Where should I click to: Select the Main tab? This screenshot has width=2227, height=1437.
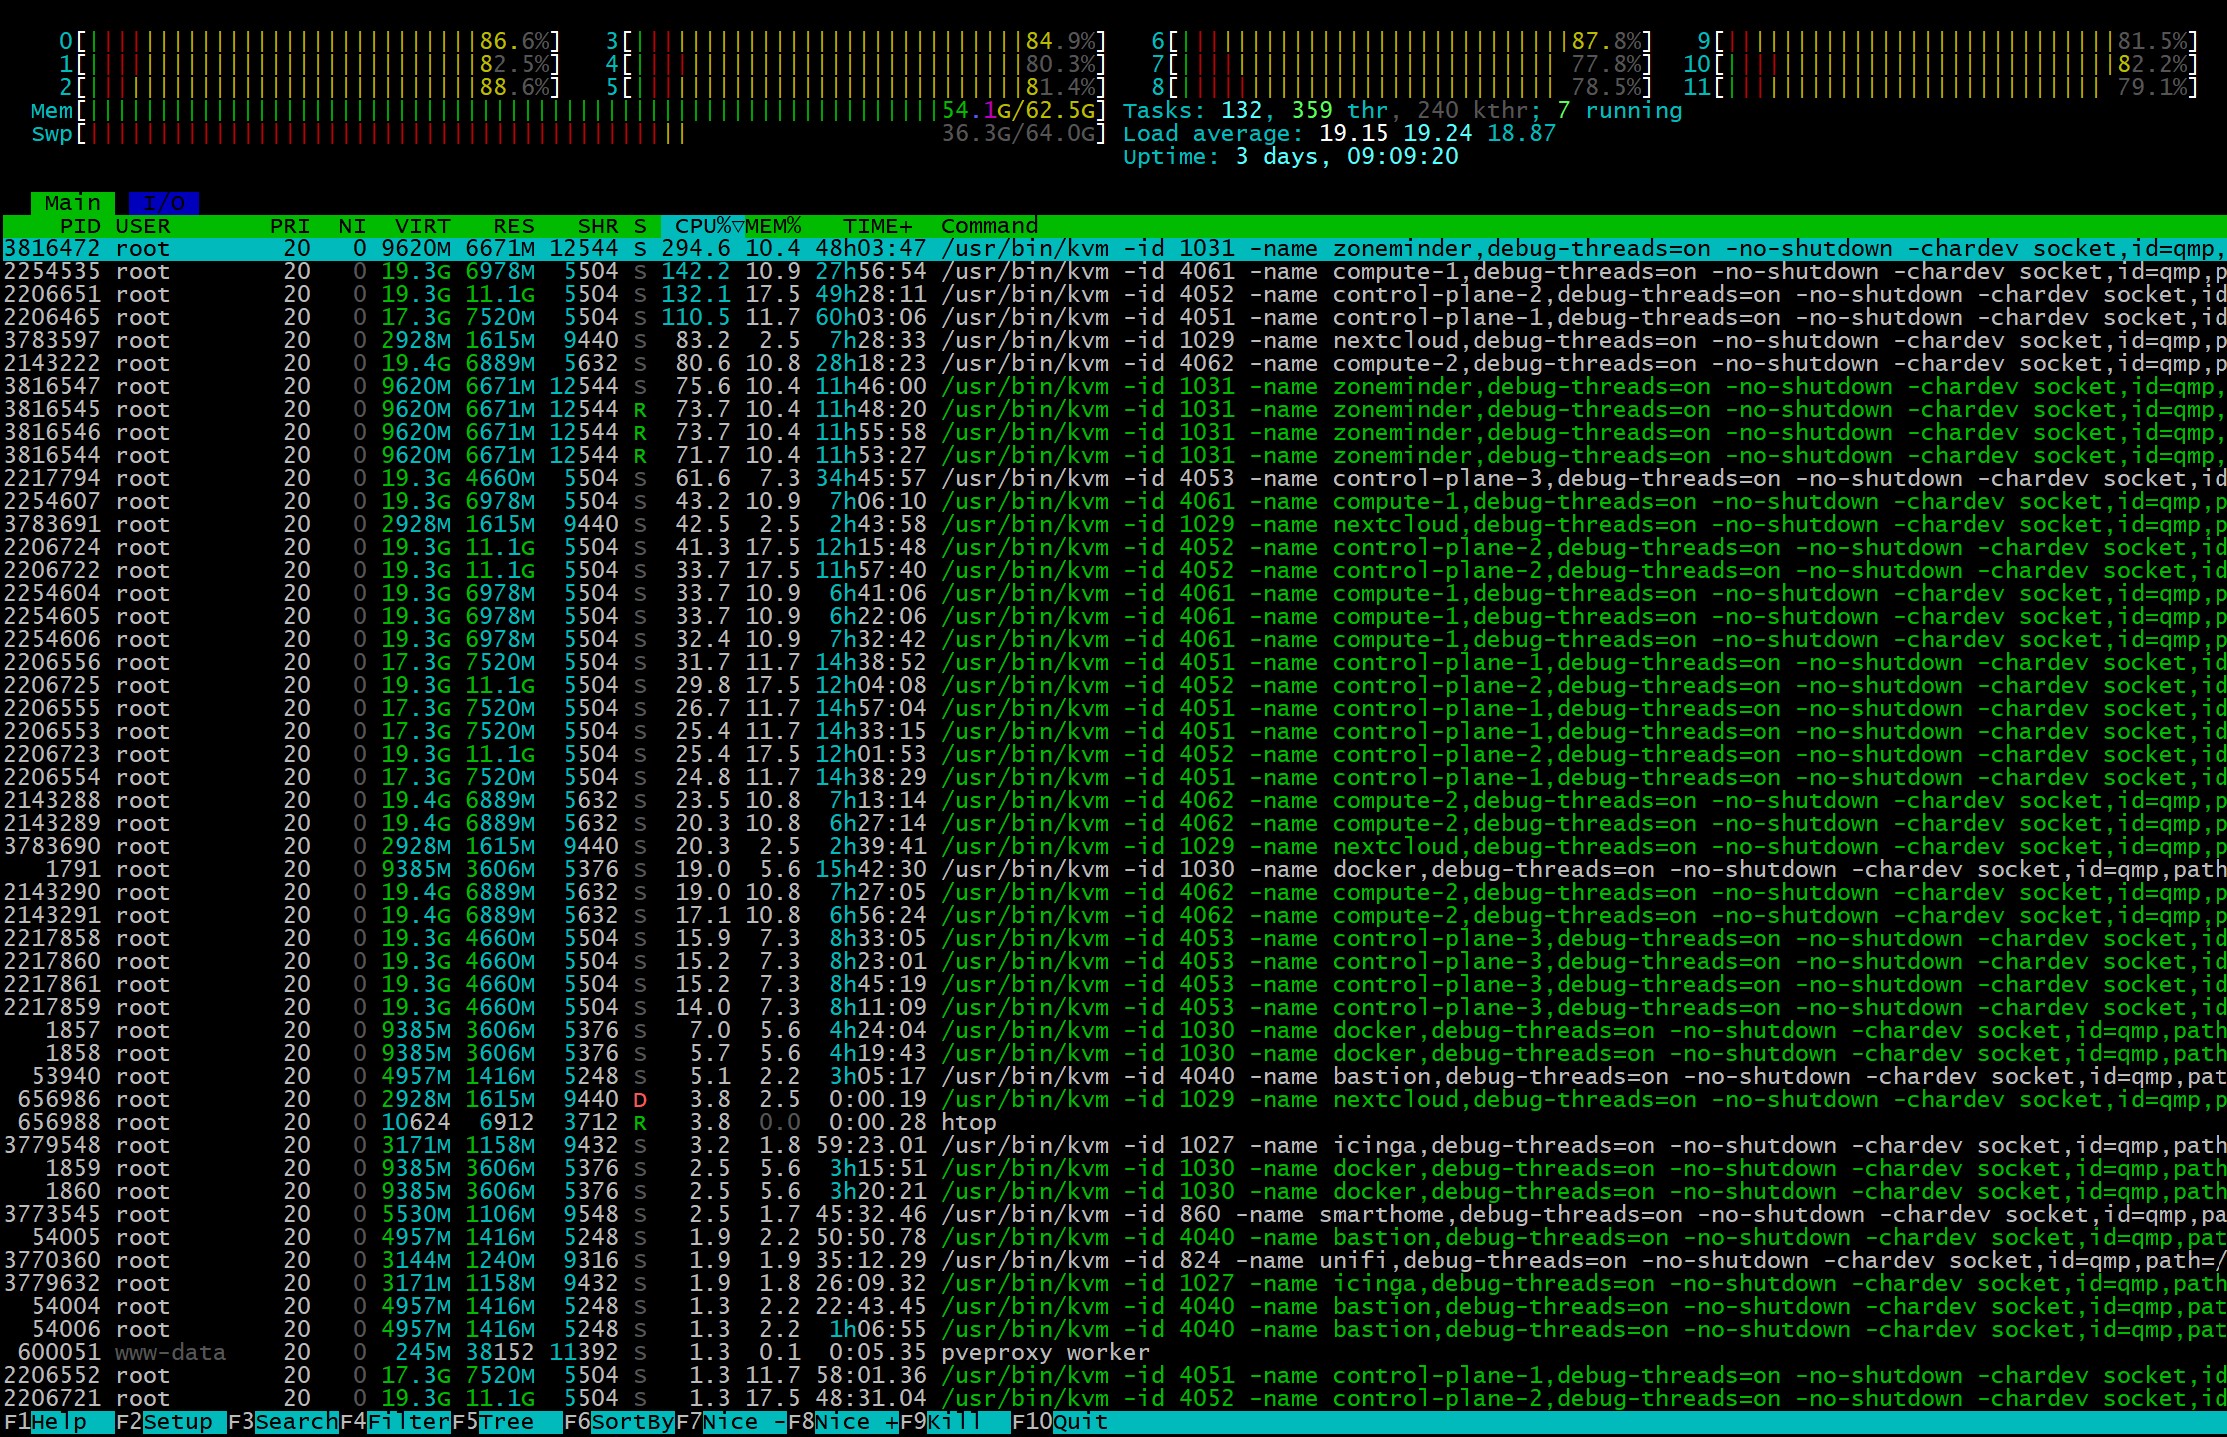[72, 203]
